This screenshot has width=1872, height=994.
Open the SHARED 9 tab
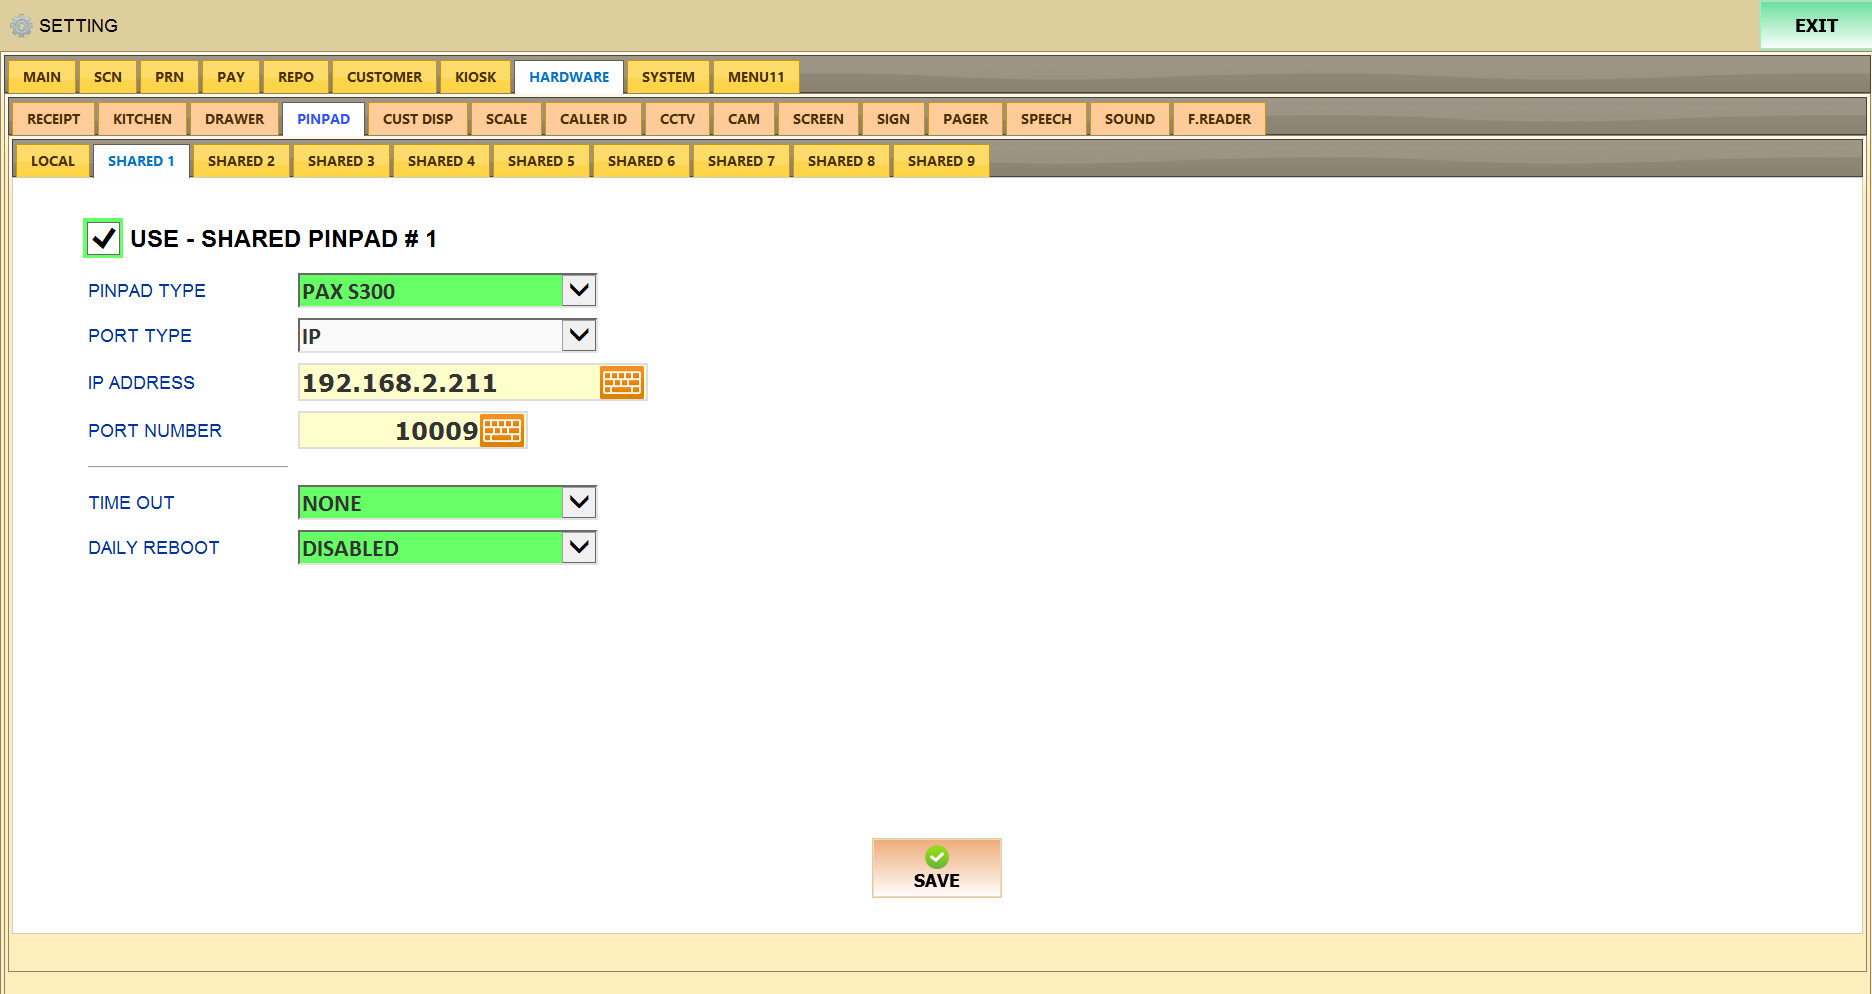click(x=941, y=161)
